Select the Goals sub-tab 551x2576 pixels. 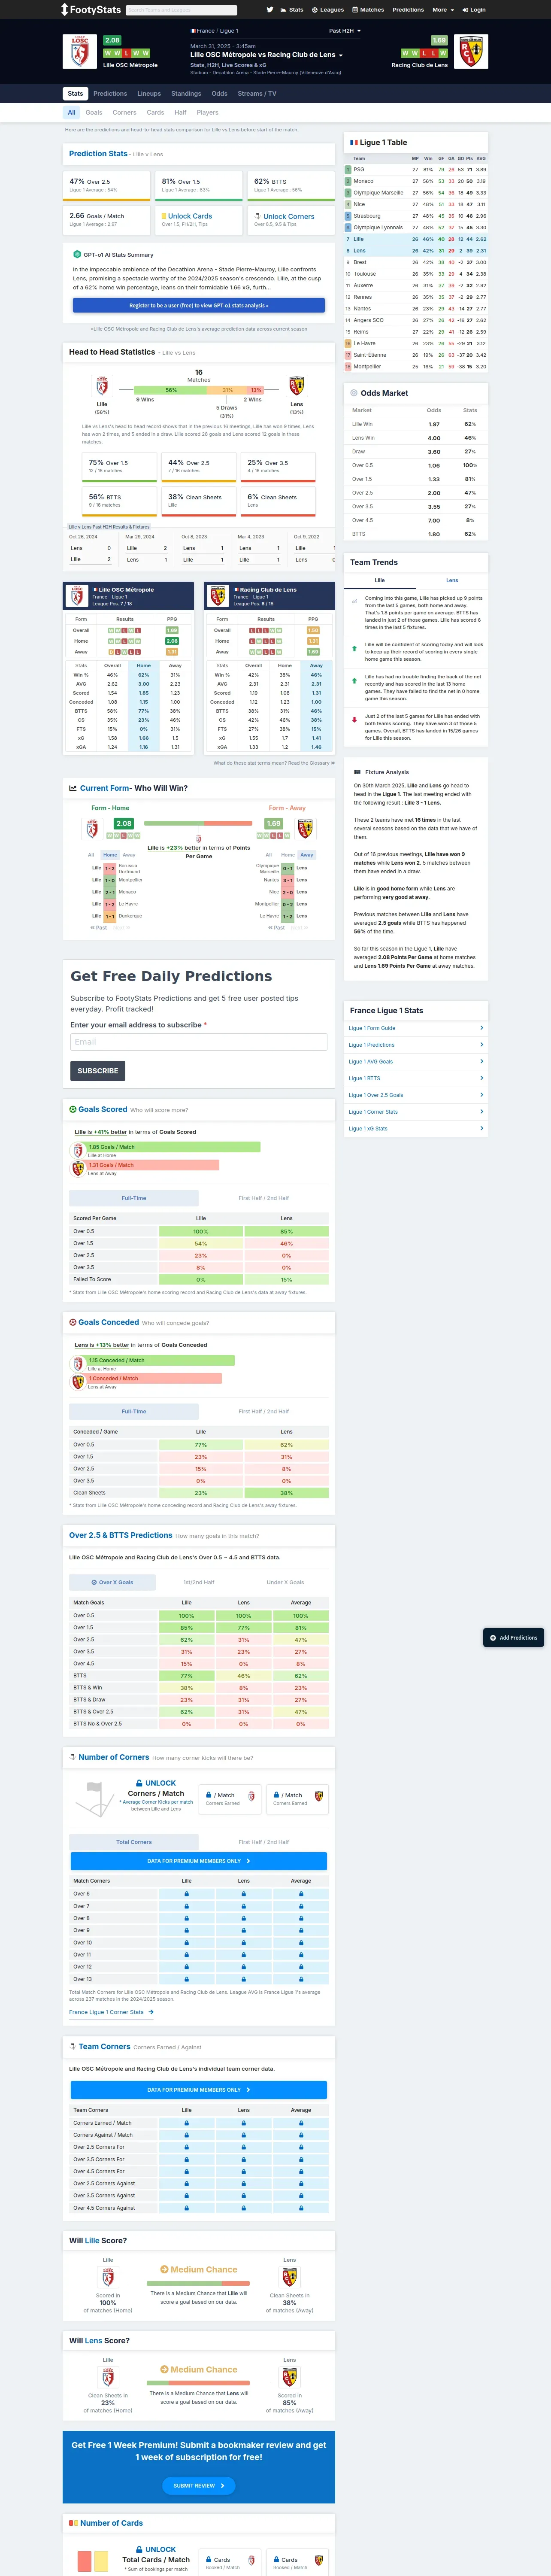coord(94,113)
